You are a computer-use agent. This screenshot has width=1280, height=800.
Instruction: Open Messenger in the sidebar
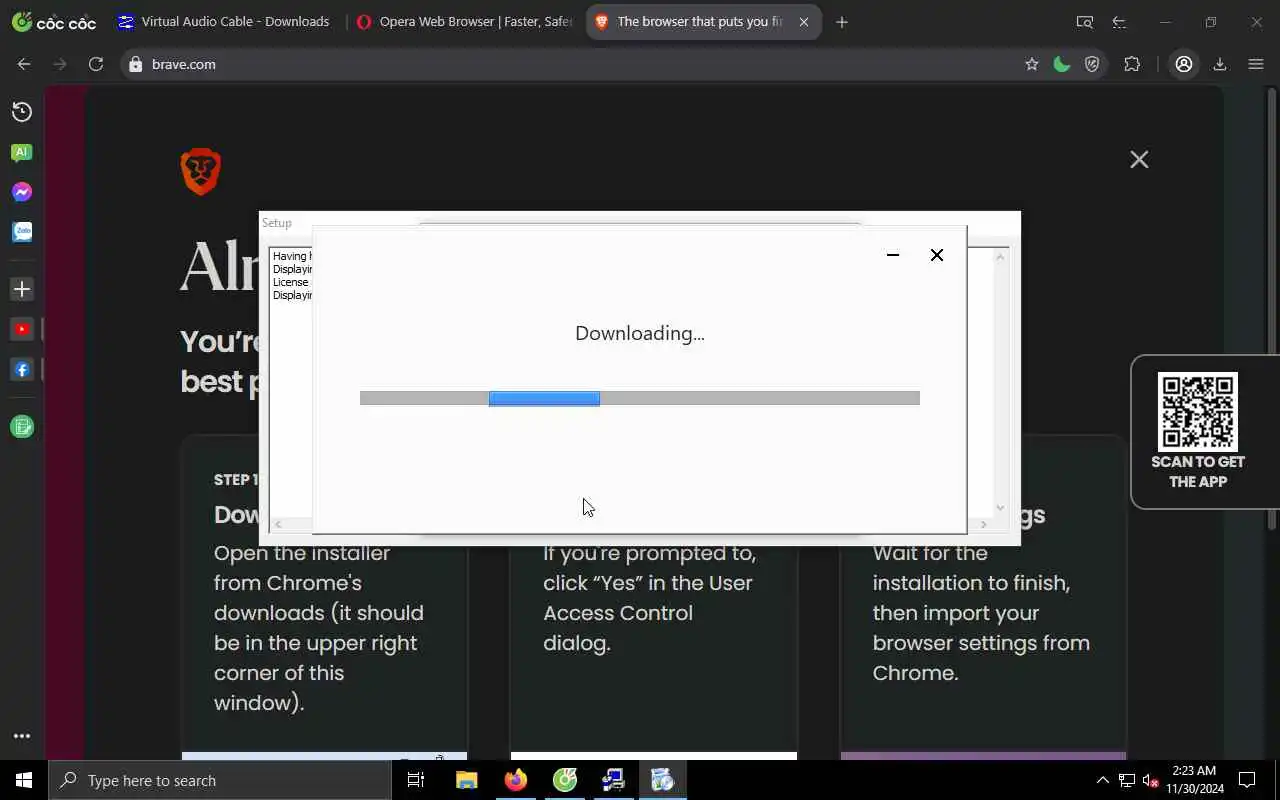point(21,192)
